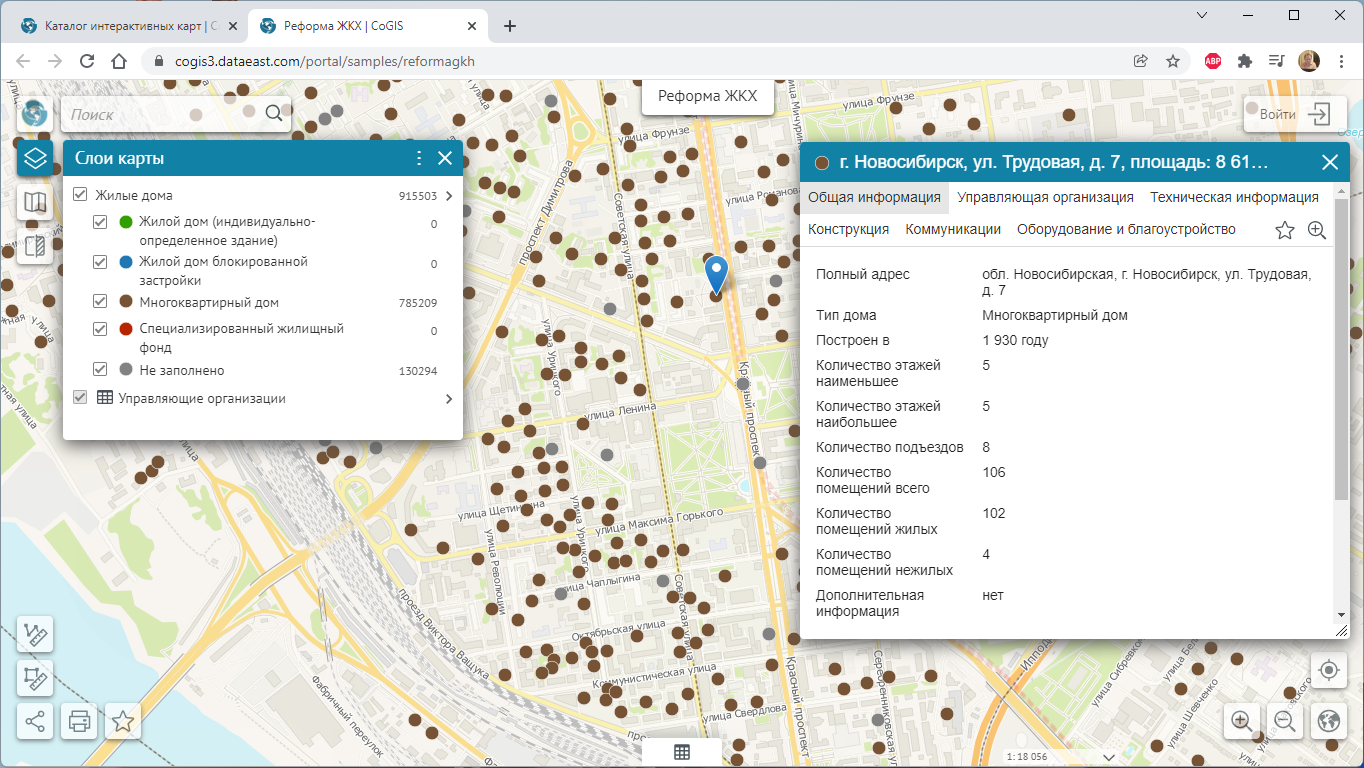
Task: Click the locate my position button
Action: pyautogui.click(x=1328, y=670)
